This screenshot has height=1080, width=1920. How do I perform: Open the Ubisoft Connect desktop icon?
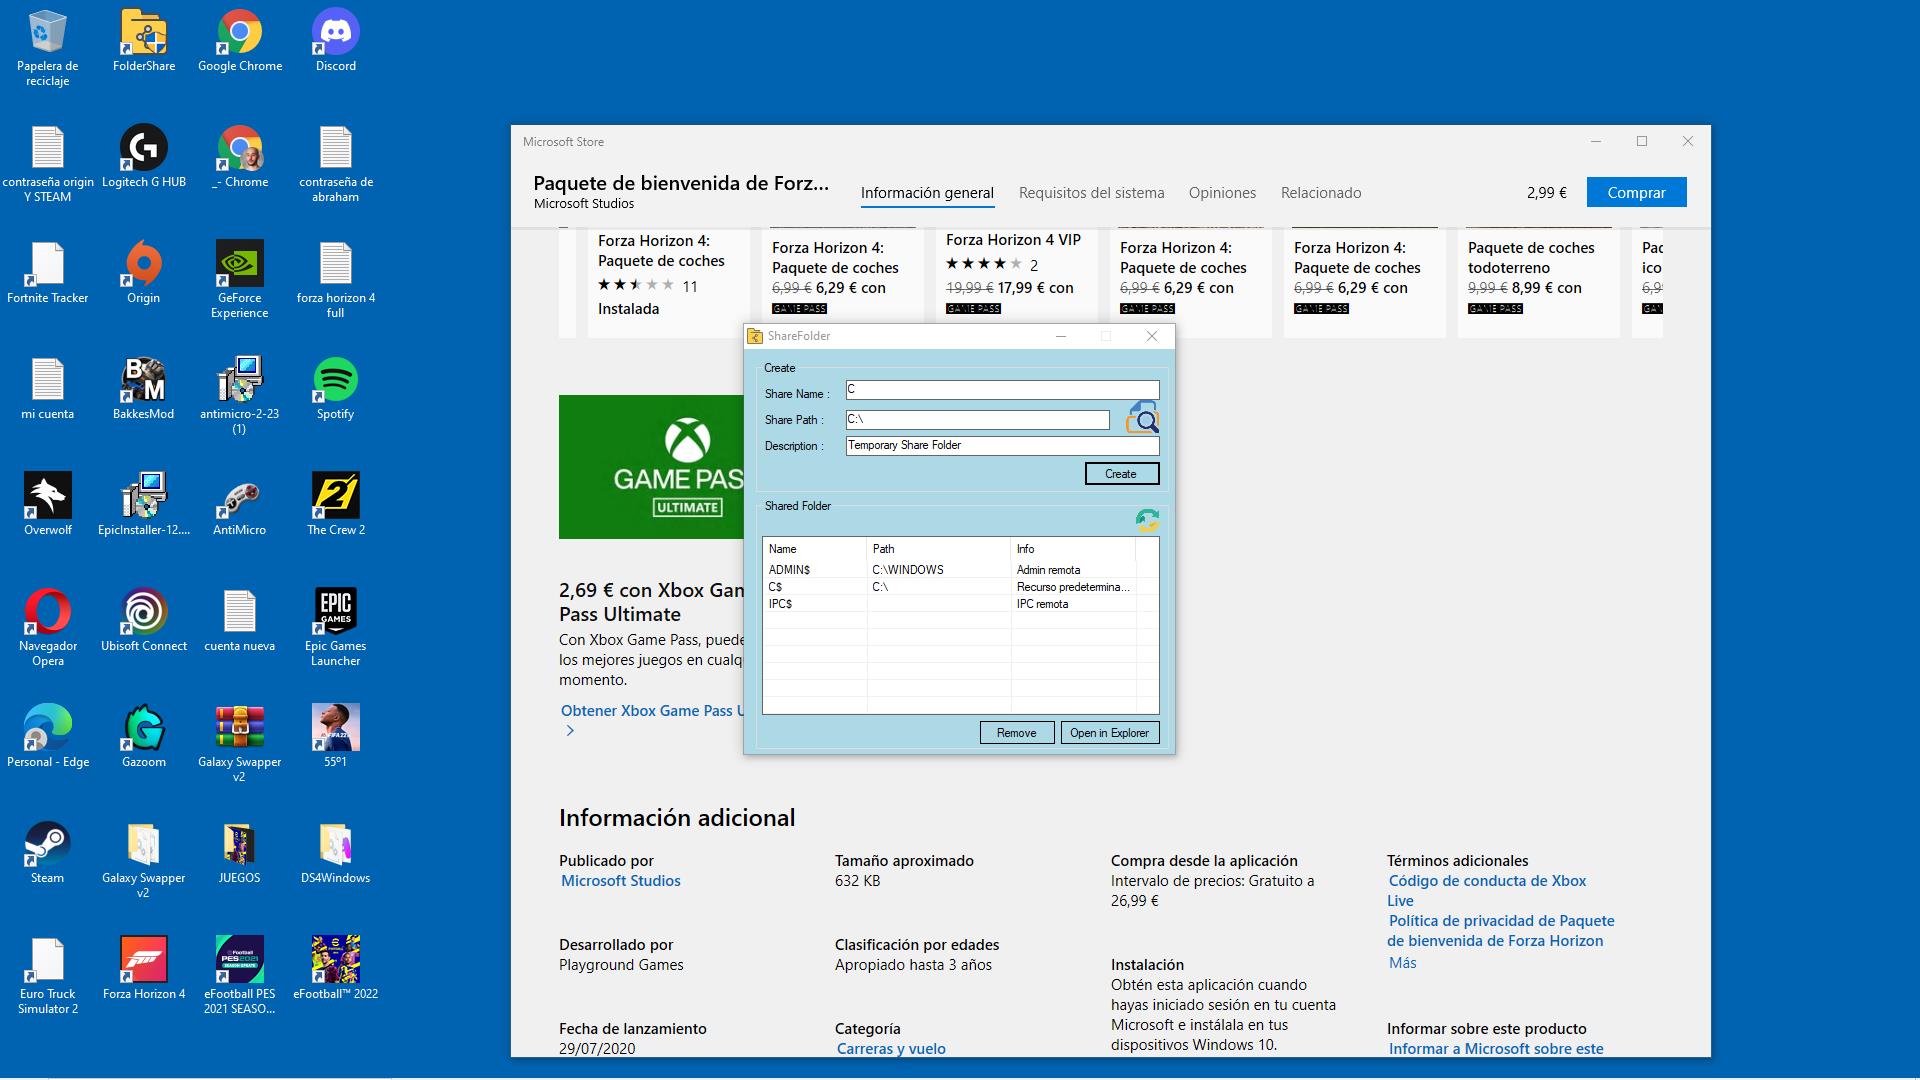pos(143,614)
